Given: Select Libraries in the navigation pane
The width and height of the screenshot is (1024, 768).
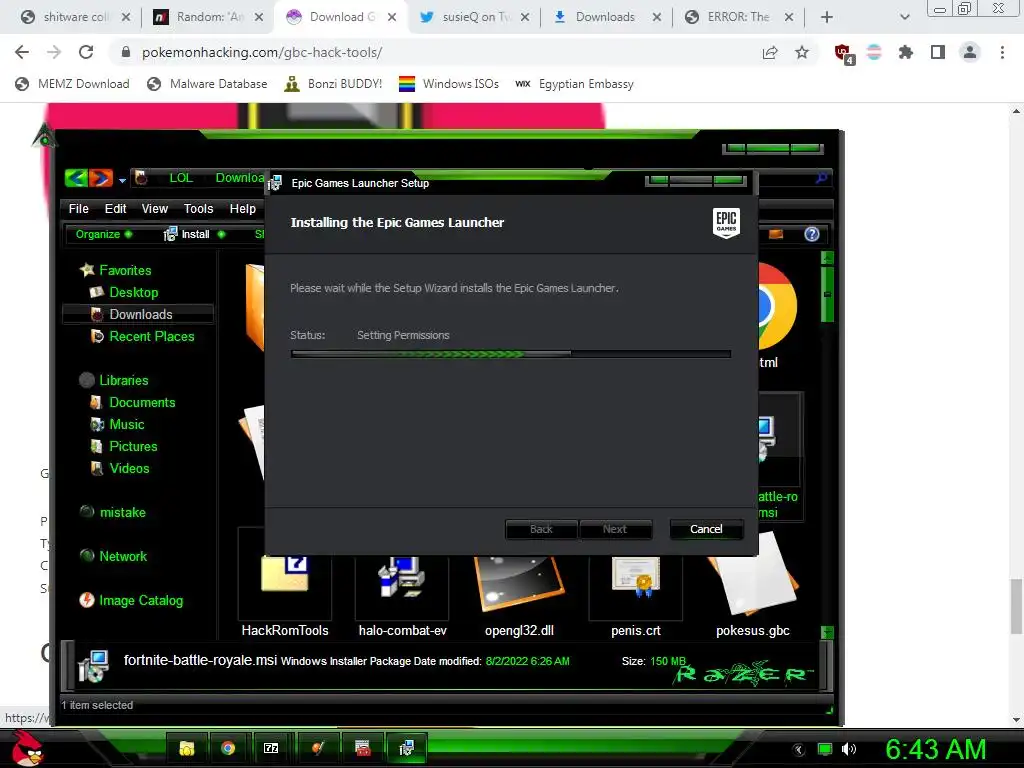Looking at the screenshot, I should (114, 380).
